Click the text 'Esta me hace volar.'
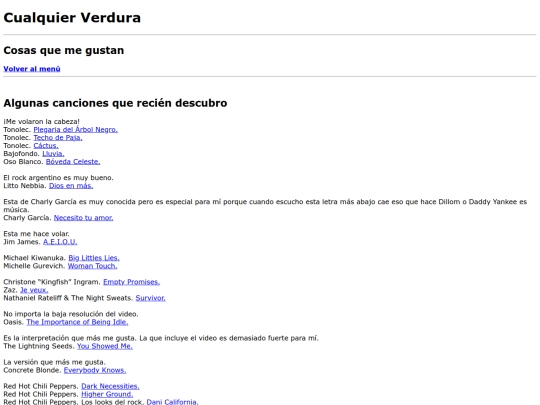This screenshot has width=540, height=405. pos(37,234)
